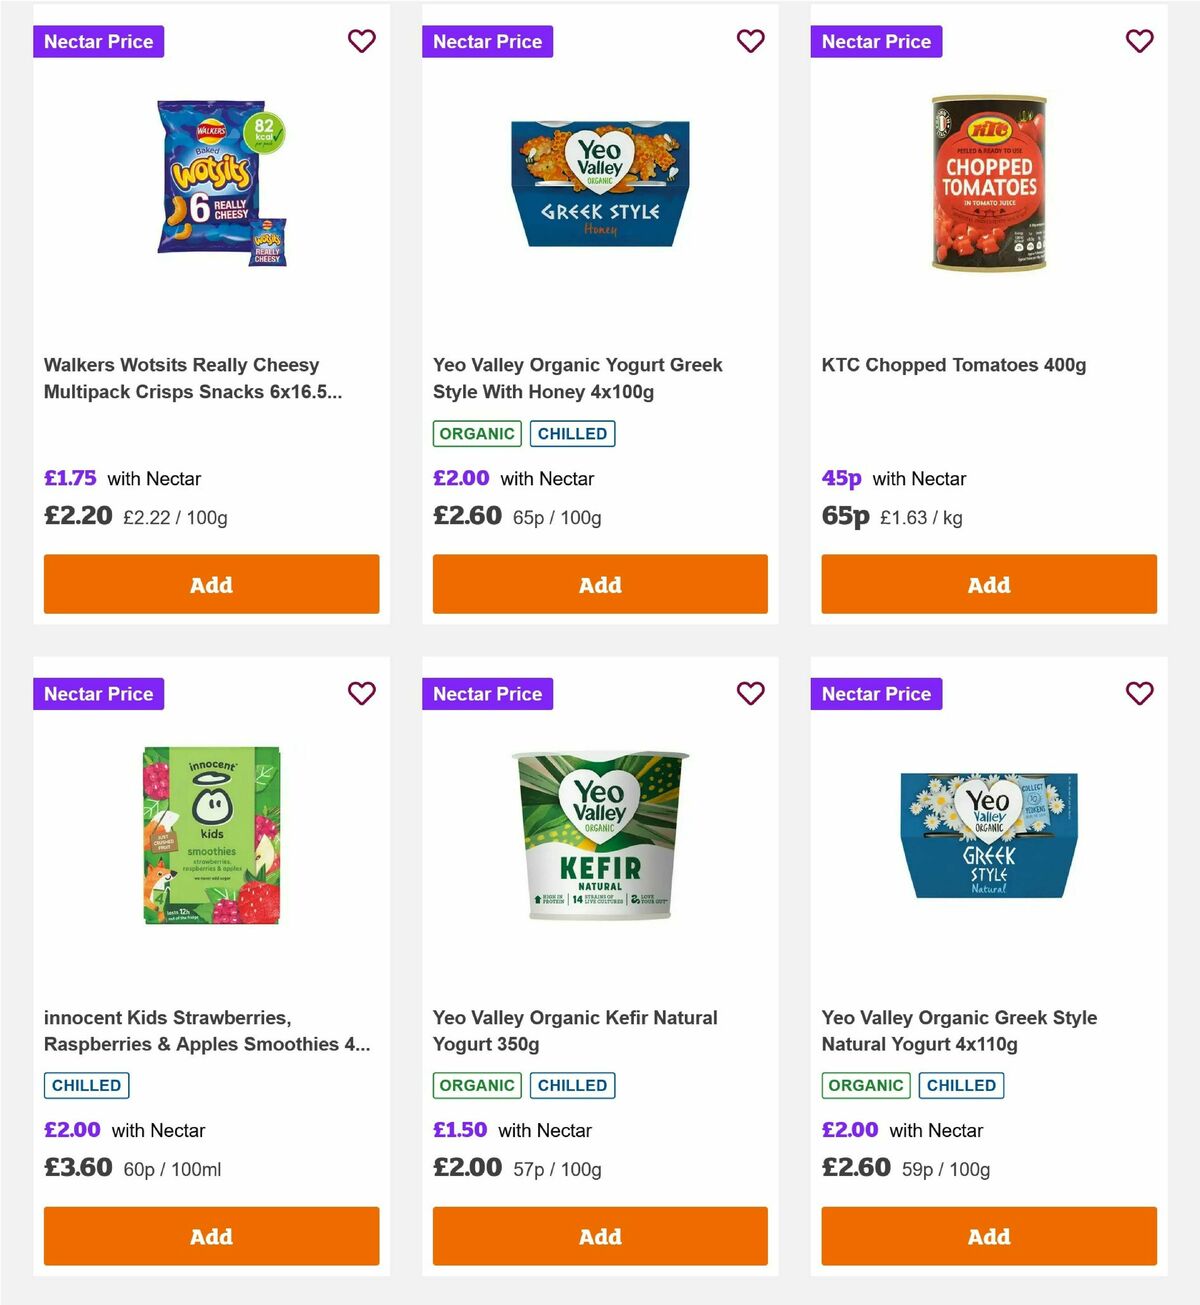Click the Nectar Price badge on KTC Tomatoes
Viewport: 1200px width, 1305px height.
876,41
